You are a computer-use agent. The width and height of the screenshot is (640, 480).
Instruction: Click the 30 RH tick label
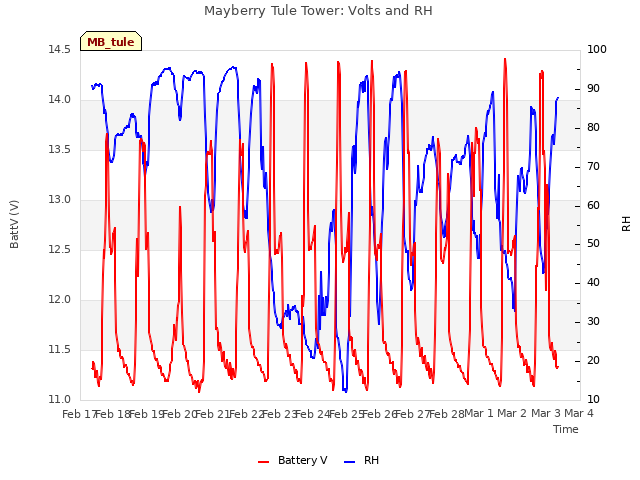pyautogui.click(x=593, y=322)
